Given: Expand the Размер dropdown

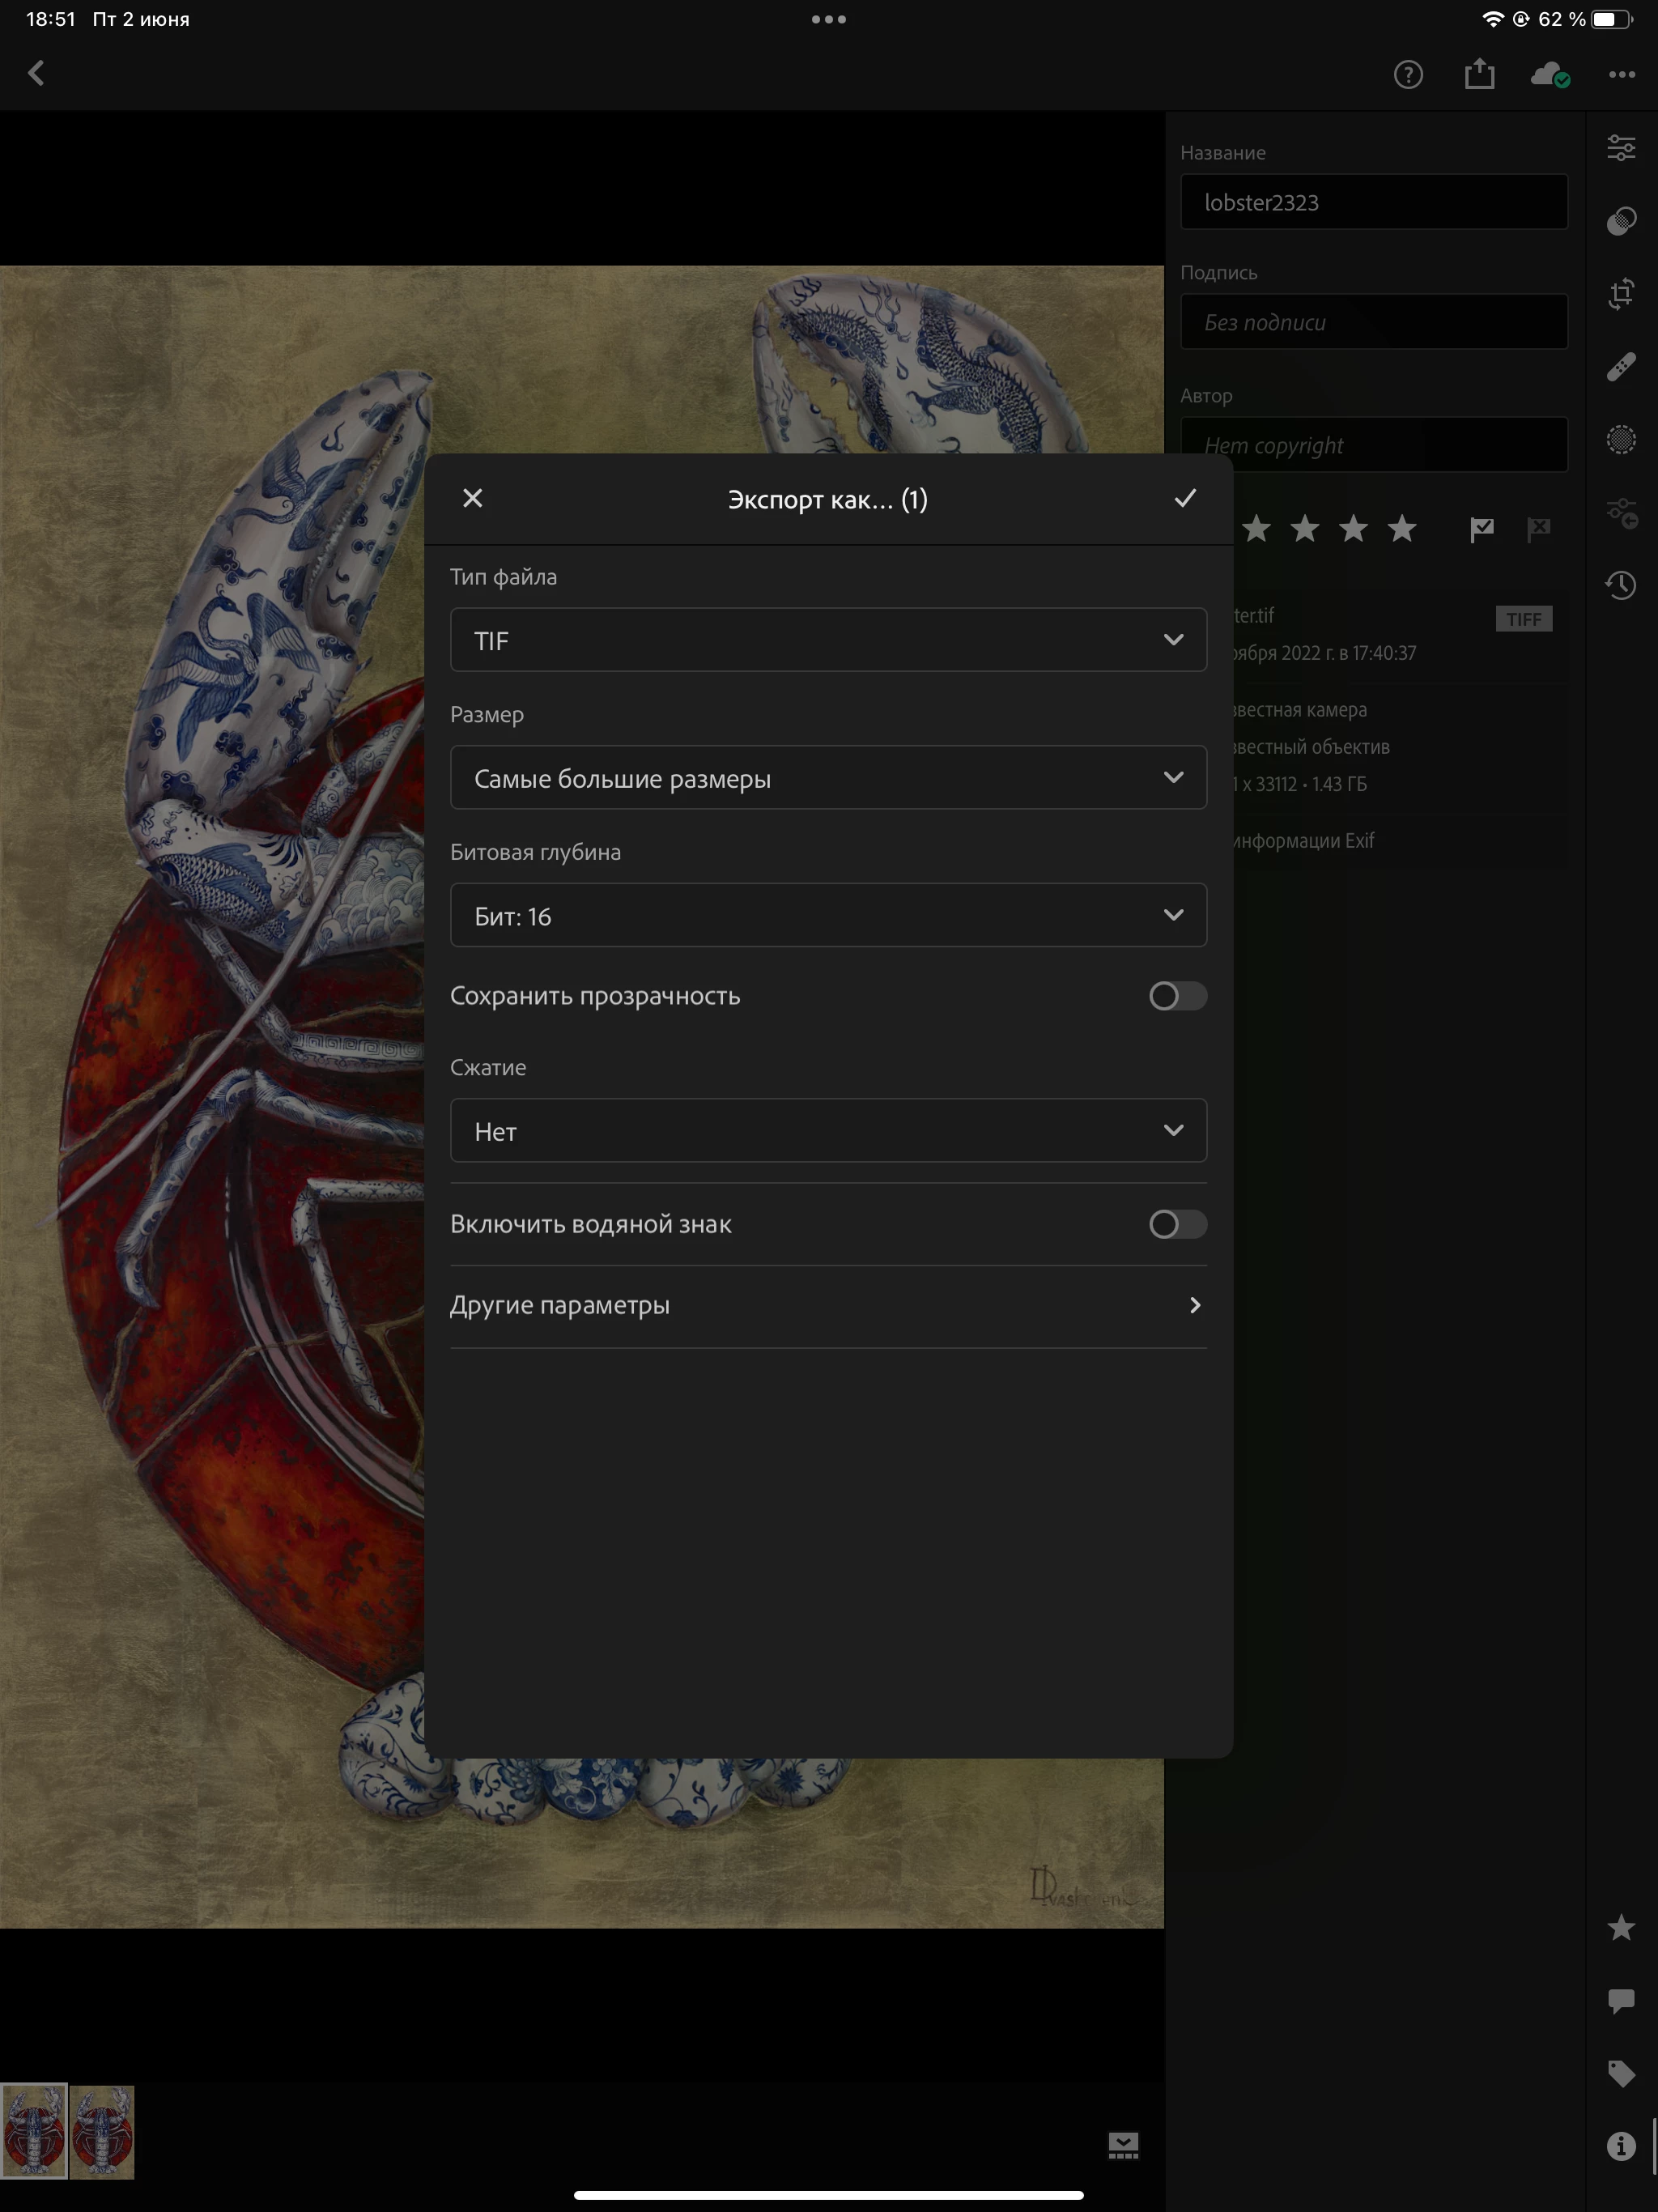Looking at the screenshot, I should [x=828, y=778].
